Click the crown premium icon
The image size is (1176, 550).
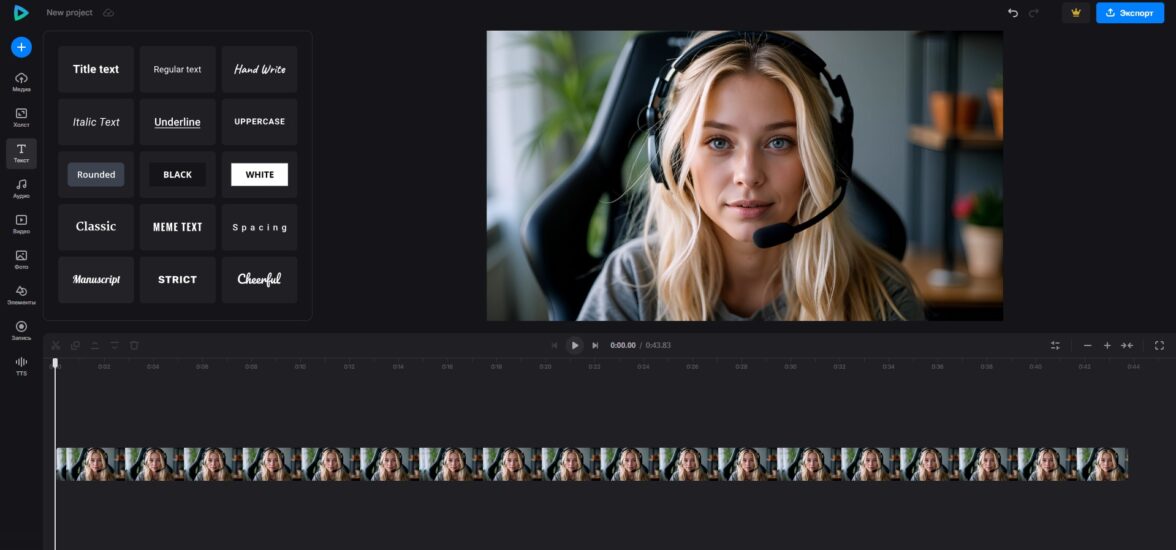(x=1076, y=13)
